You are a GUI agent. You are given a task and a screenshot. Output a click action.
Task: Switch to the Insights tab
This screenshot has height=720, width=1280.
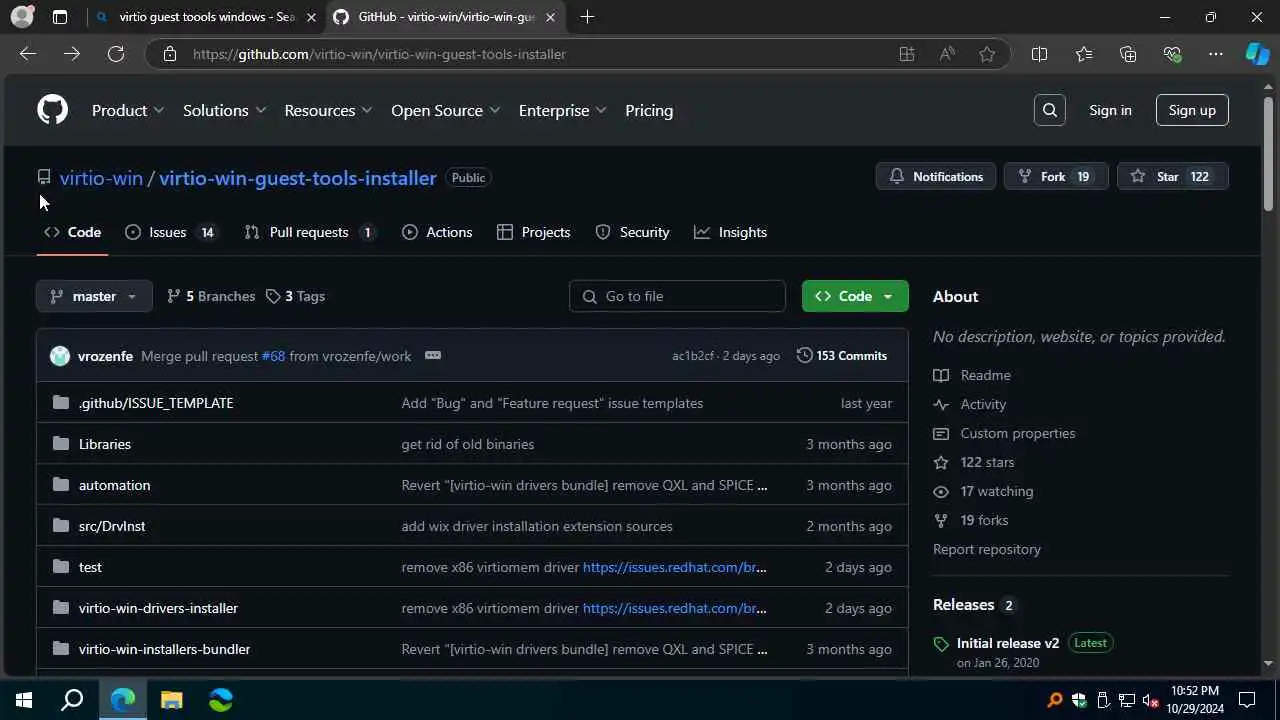click(731, 232)
